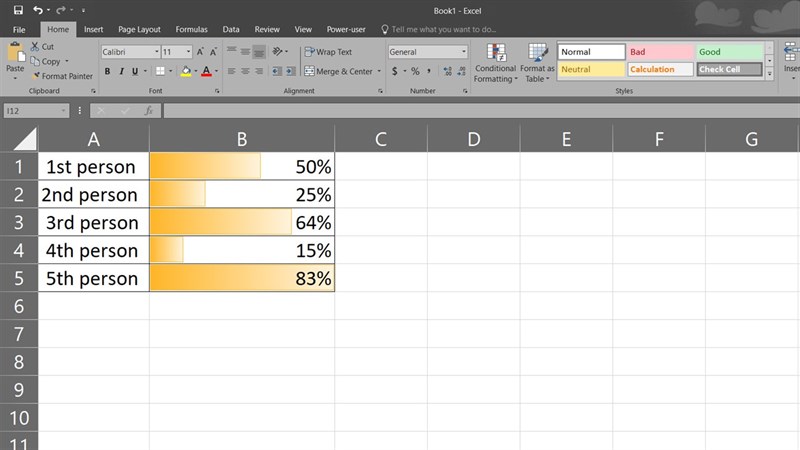Expand the Name Box dropdown showing I12
The image size is (800, 450).
[63, 111]
